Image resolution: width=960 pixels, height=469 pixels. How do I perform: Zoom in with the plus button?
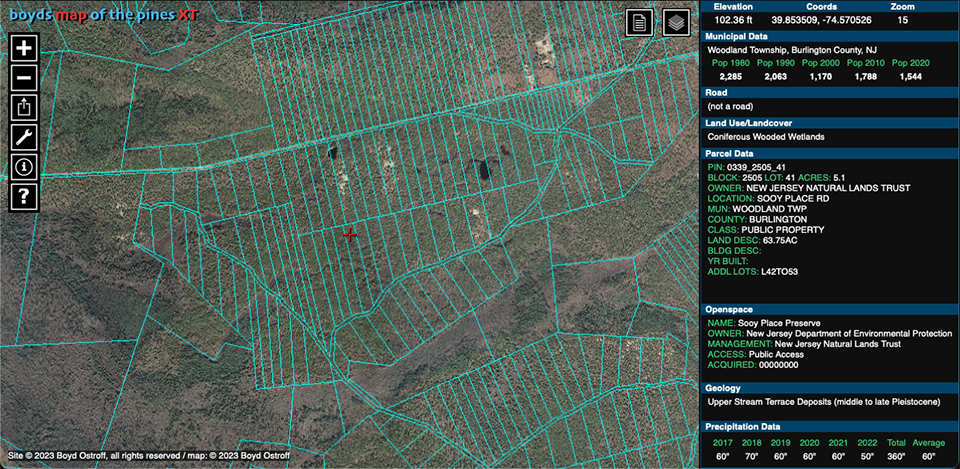(24, 48)
